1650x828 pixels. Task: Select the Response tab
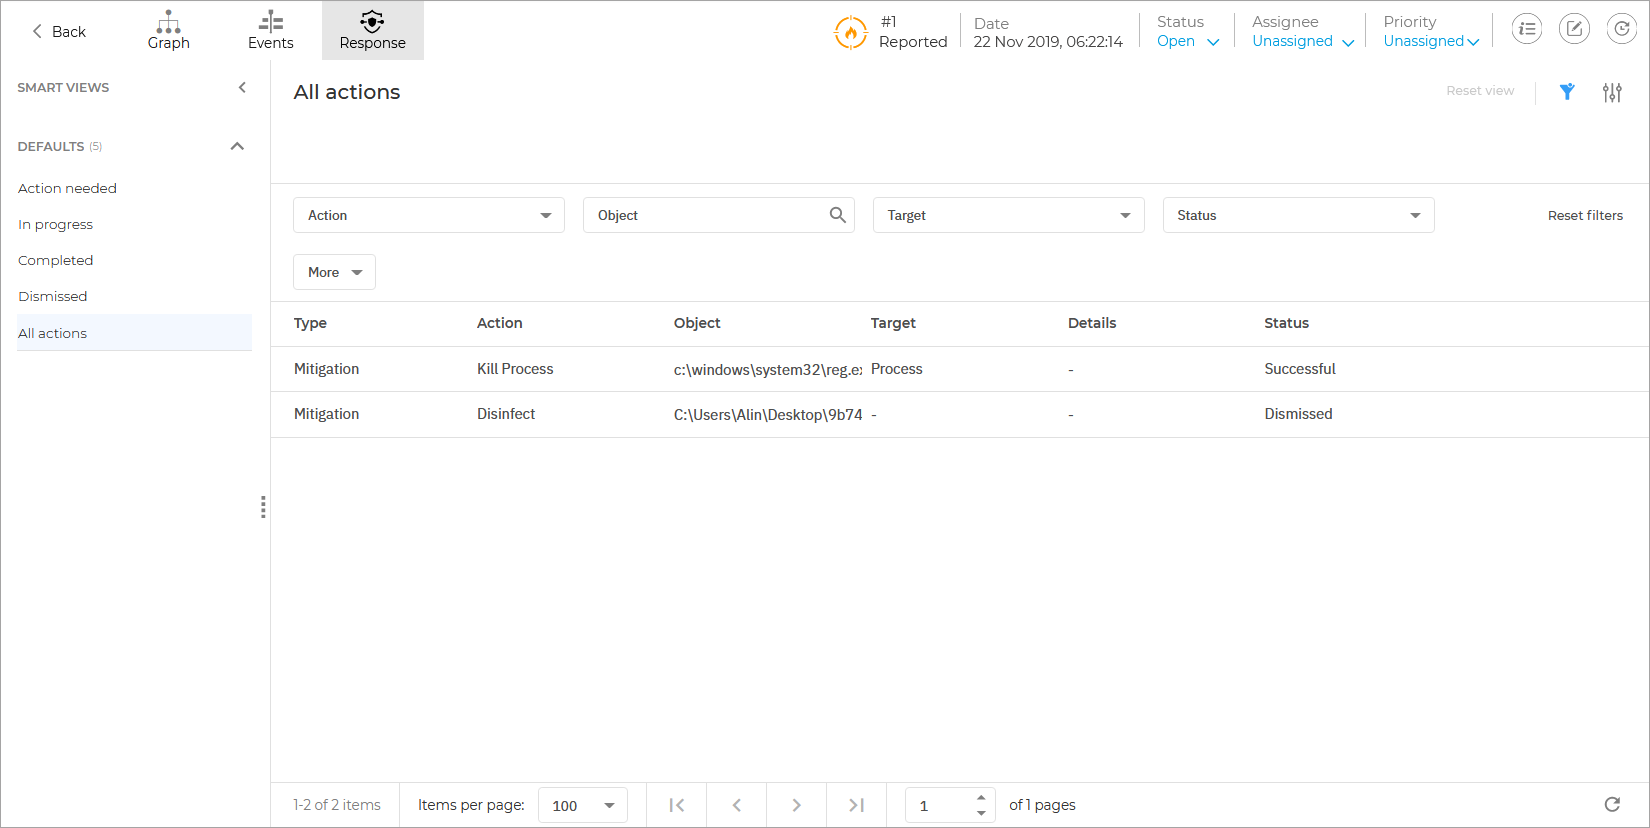click(x=372, y=31)
